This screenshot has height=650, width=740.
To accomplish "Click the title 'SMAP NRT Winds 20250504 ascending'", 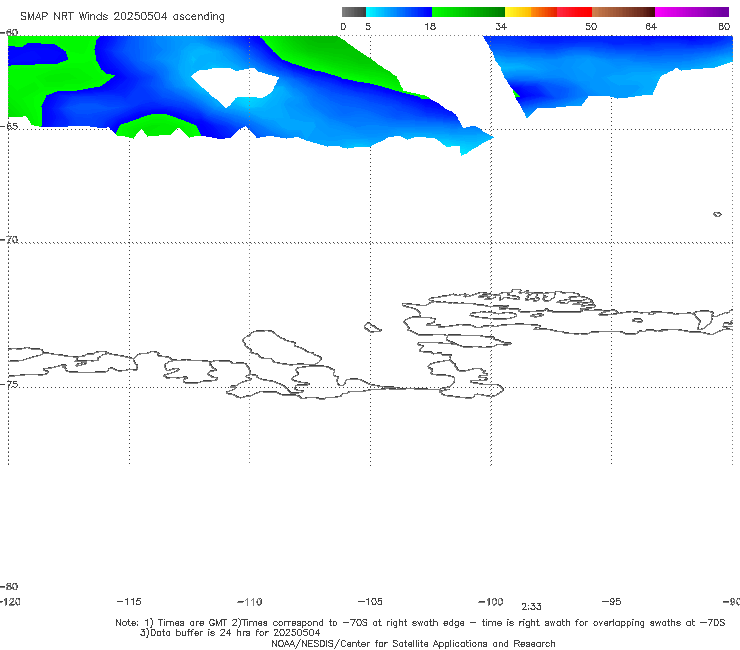I will [x=122, y=17].
